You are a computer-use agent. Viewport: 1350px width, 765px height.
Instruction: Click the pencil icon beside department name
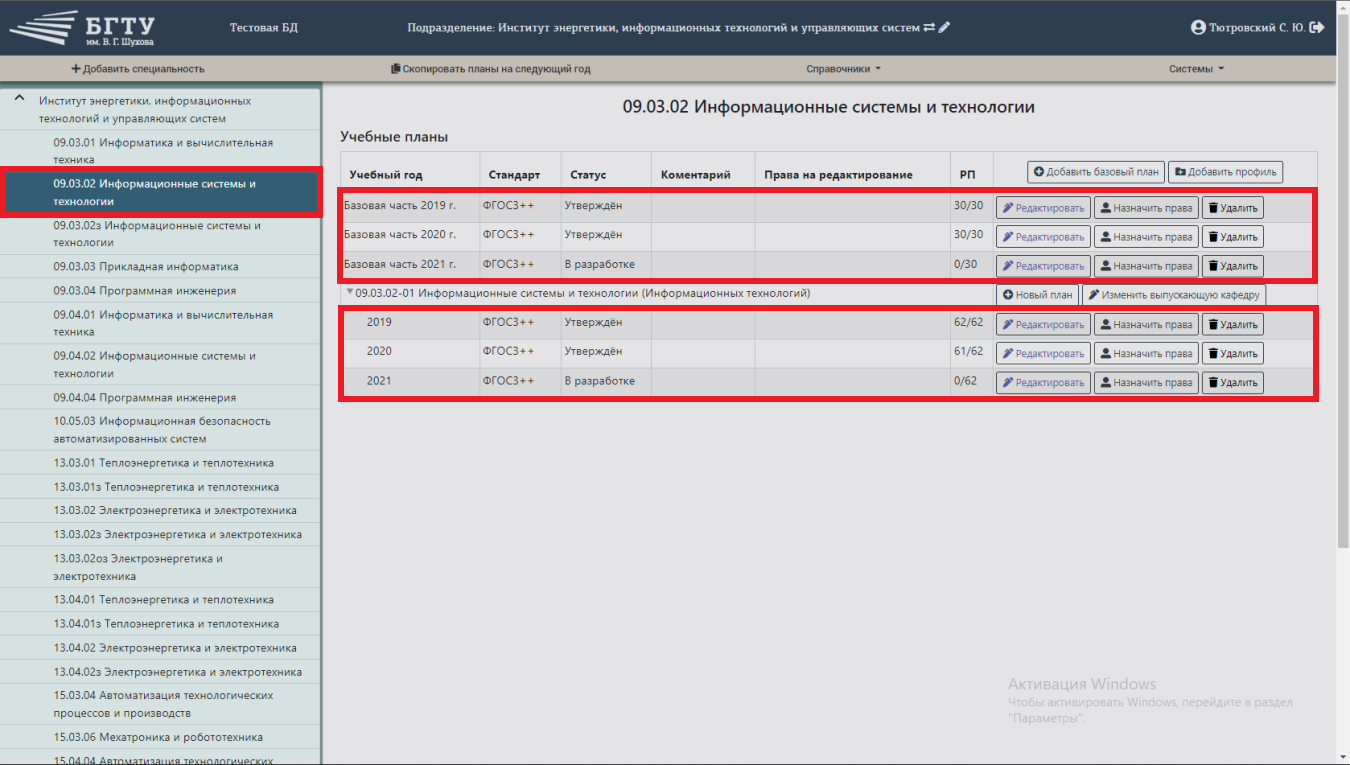(x=944, y=28)
